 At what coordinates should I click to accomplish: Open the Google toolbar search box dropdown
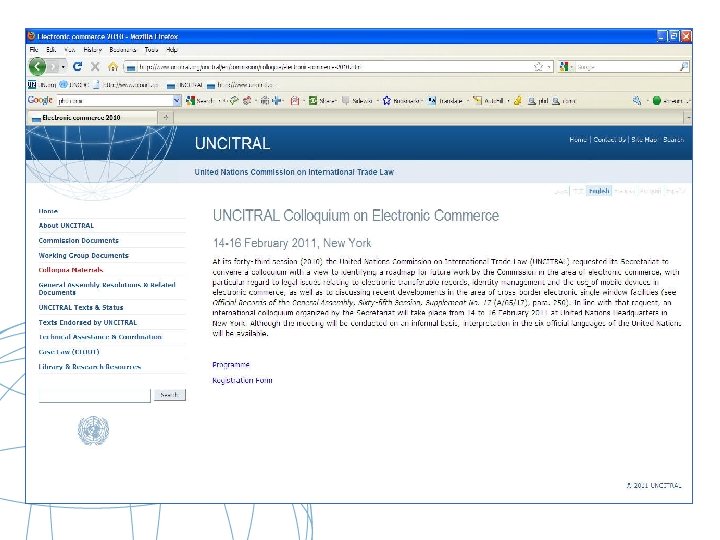click(x=177, y=101)
